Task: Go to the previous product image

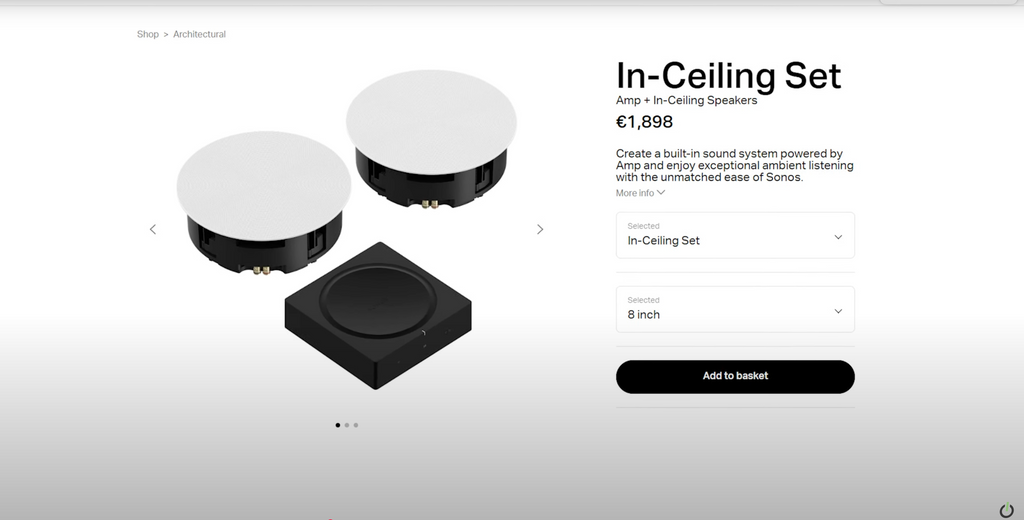Action: (153, 229)
